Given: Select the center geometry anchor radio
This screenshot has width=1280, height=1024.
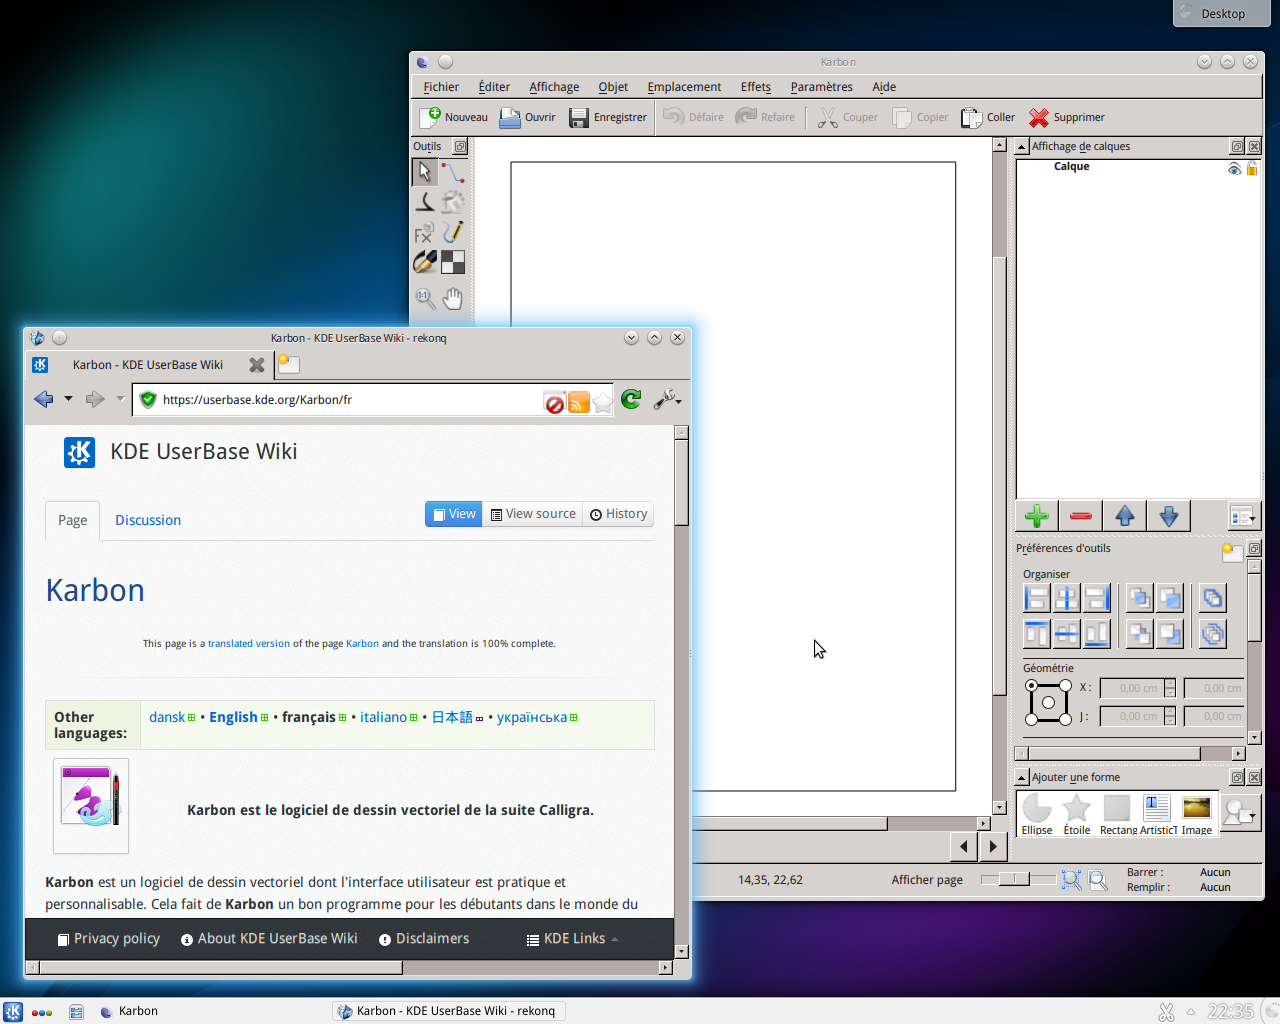Looking at the screenshot, I should (x=1048, y=702).
